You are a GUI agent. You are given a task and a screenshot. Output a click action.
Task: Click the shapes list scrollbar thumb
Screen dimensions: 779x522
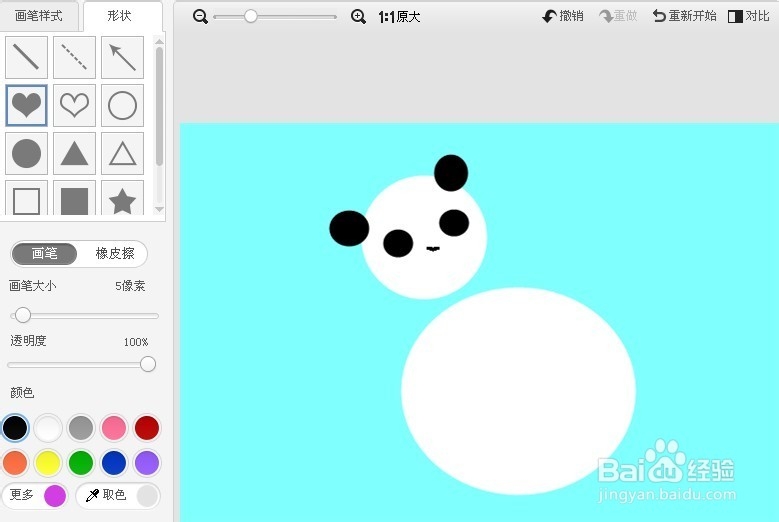pyautogui.click(x=159, y=106)
